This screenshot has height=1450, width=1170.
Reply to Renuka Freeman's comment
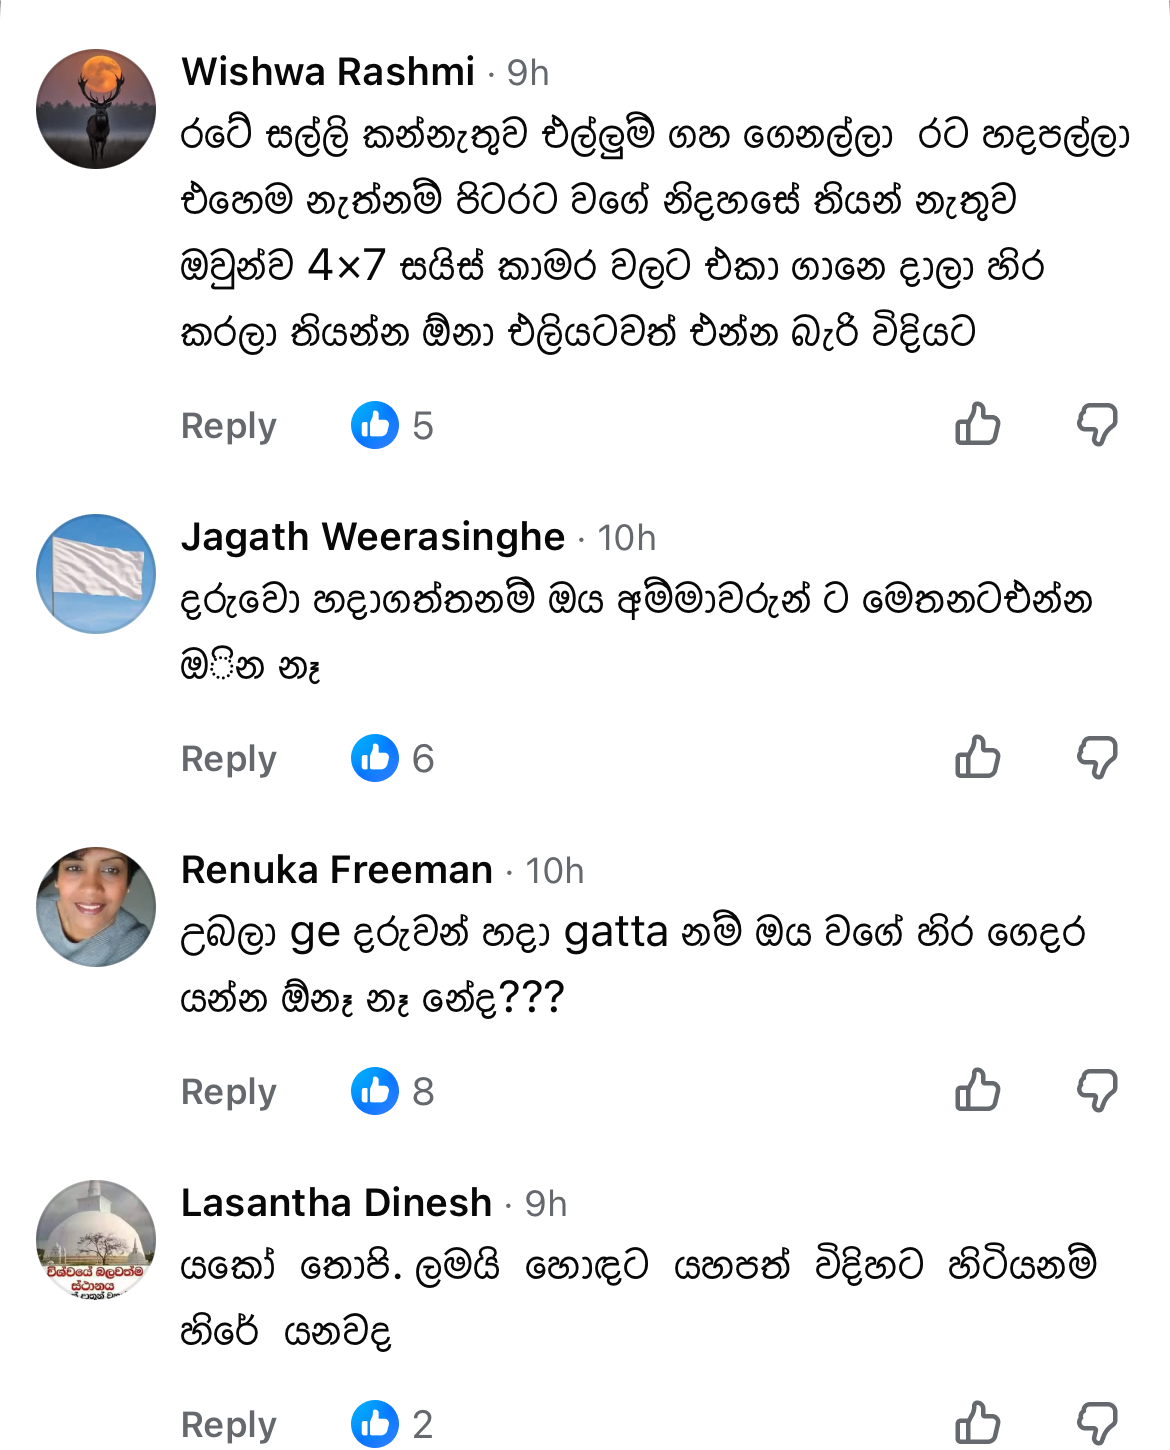click(228, 1092)
